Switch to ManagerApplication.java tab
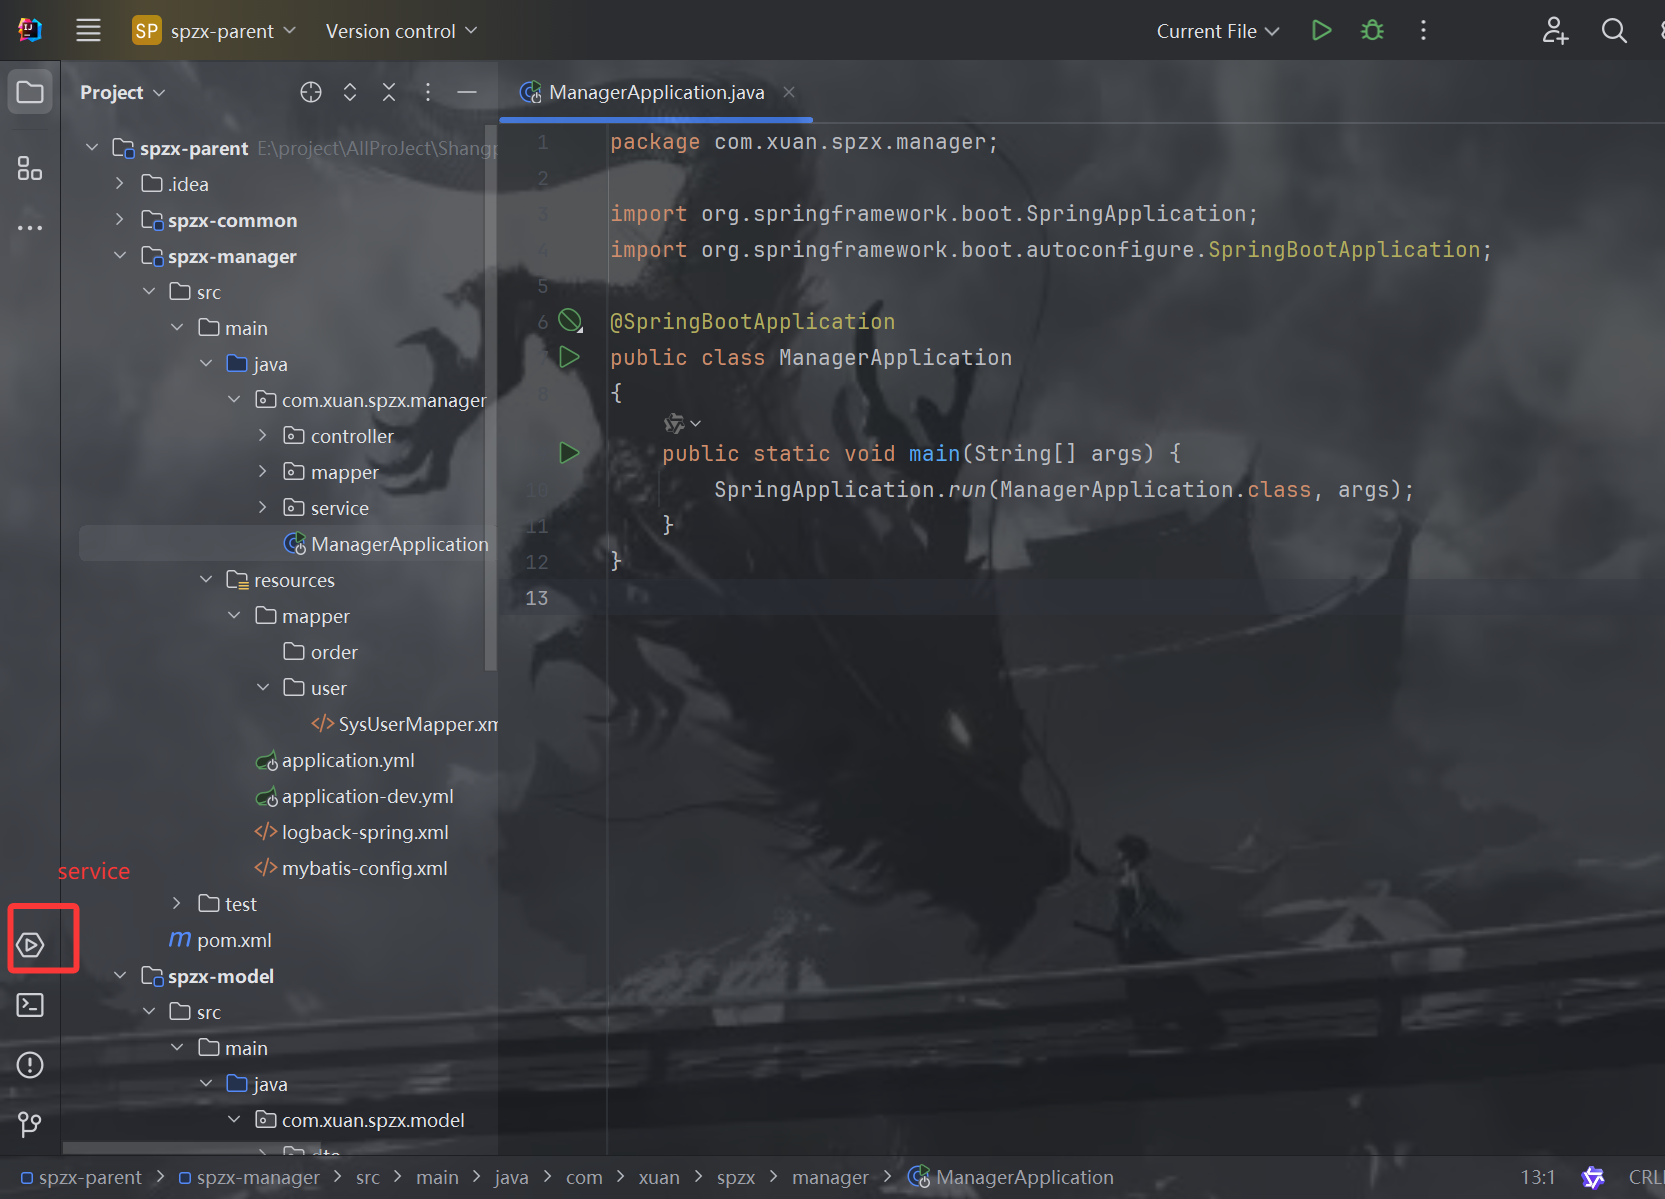This screenshot has width=1665, height=1199. point(656,92)
